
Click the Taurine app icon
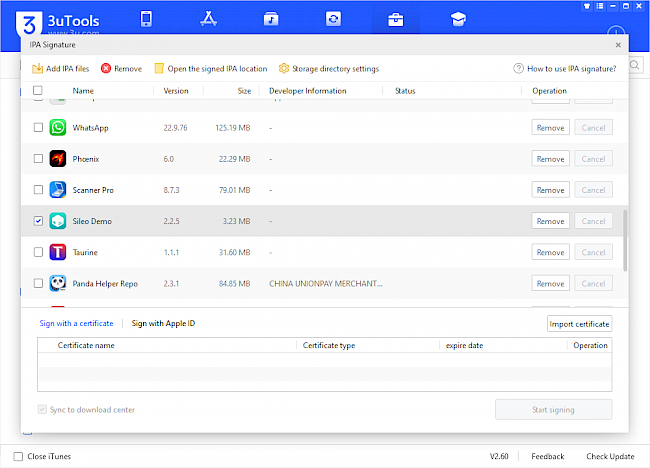(58, 252)
